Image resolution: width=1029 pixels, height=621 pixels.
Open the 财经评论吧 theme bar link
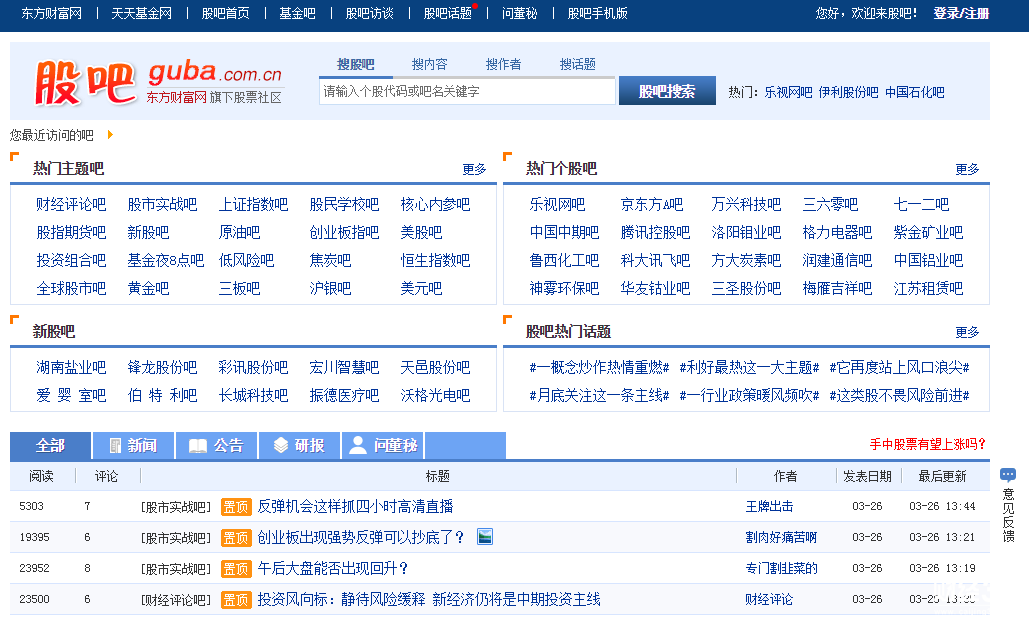(x=71, y=204)
